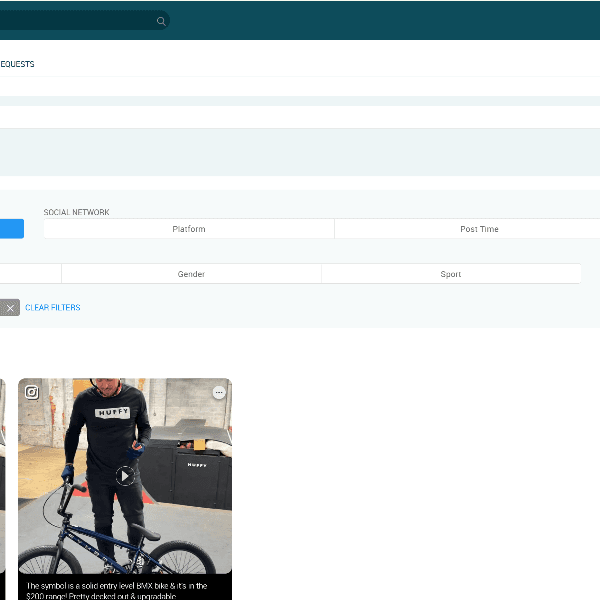The width and height of the screenshot is (600, 600).
Task: Expand the Gender filter dropdown
Action: (191, 274)
